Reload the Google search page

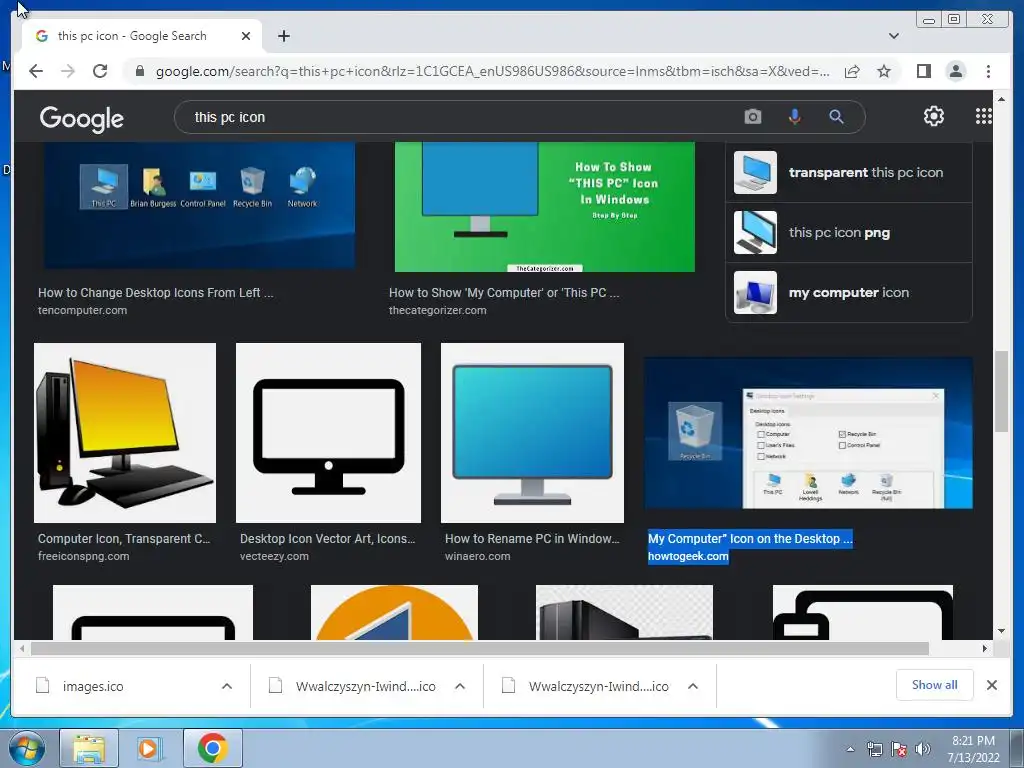tap(100, 71)
